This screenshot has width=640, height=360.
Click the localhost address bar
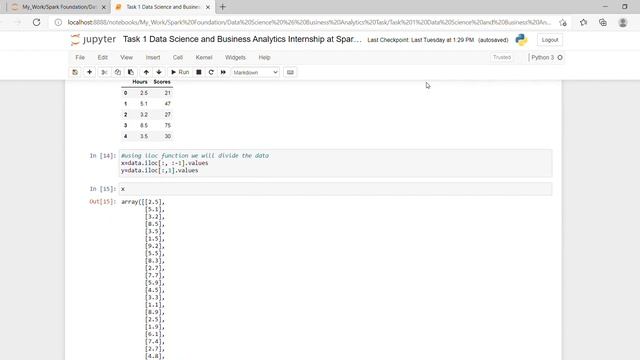[309, 22]
